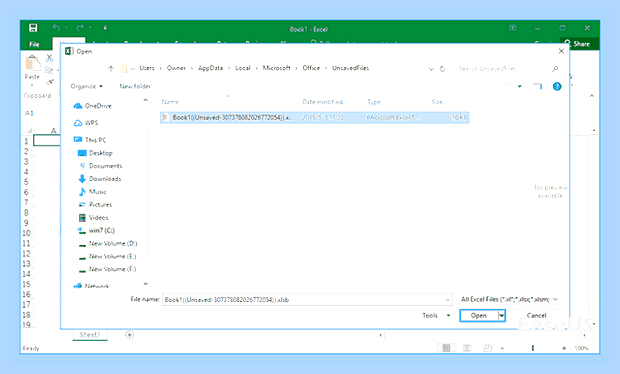Open the view options dropdown arrow

tap(520, 86)
